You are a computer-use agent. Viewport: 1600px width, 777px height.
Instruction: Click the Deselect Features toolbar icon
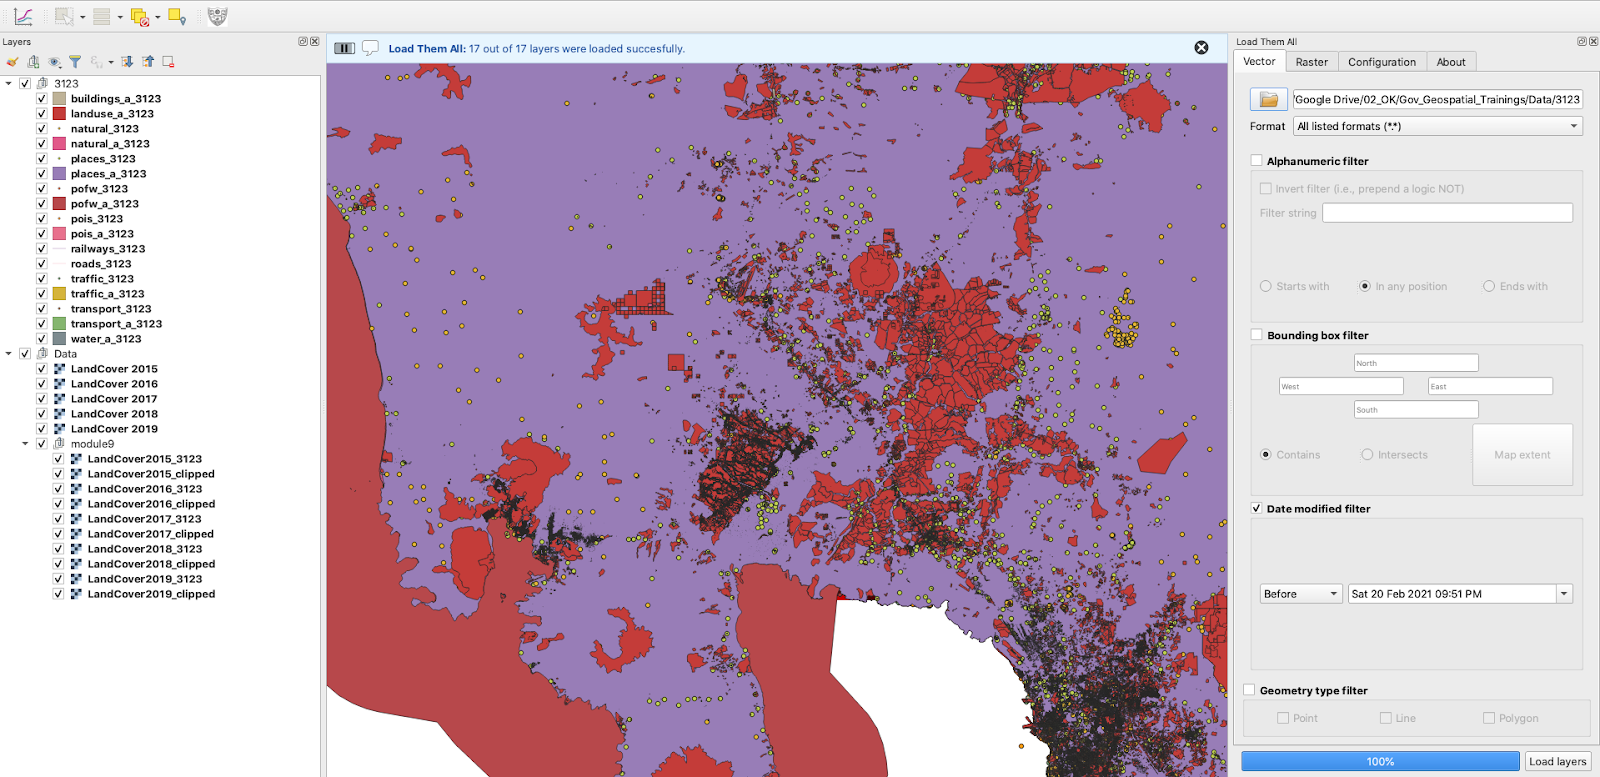140,17
